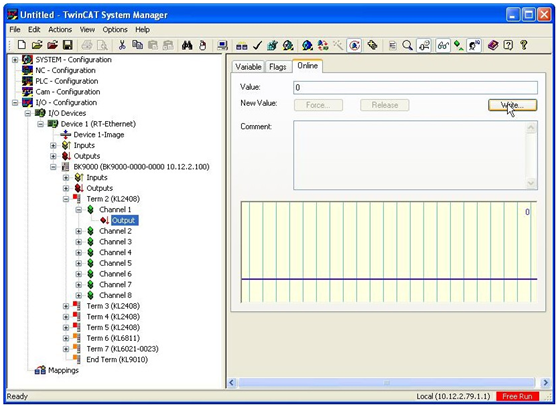Click the magnifying glass icon in toolbar

pyautogui.click(x=407, y=46)
